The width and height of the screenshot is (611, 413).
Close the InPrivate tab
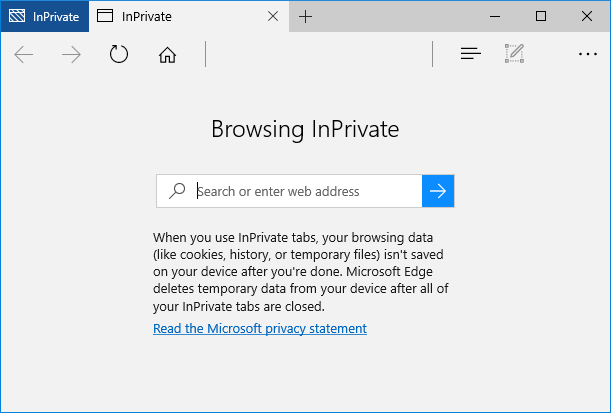pyautogui.click(x=273, y=16)
